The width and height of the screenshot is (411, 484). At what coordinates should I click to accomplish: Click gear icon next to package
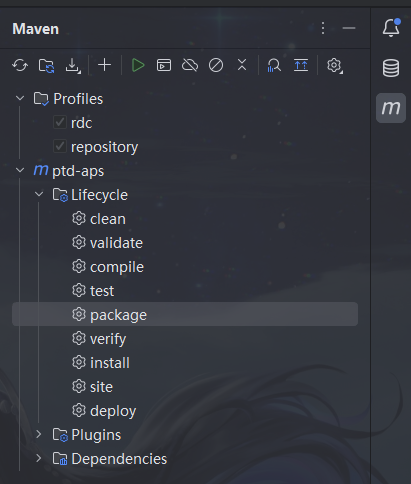click(79, 314)
